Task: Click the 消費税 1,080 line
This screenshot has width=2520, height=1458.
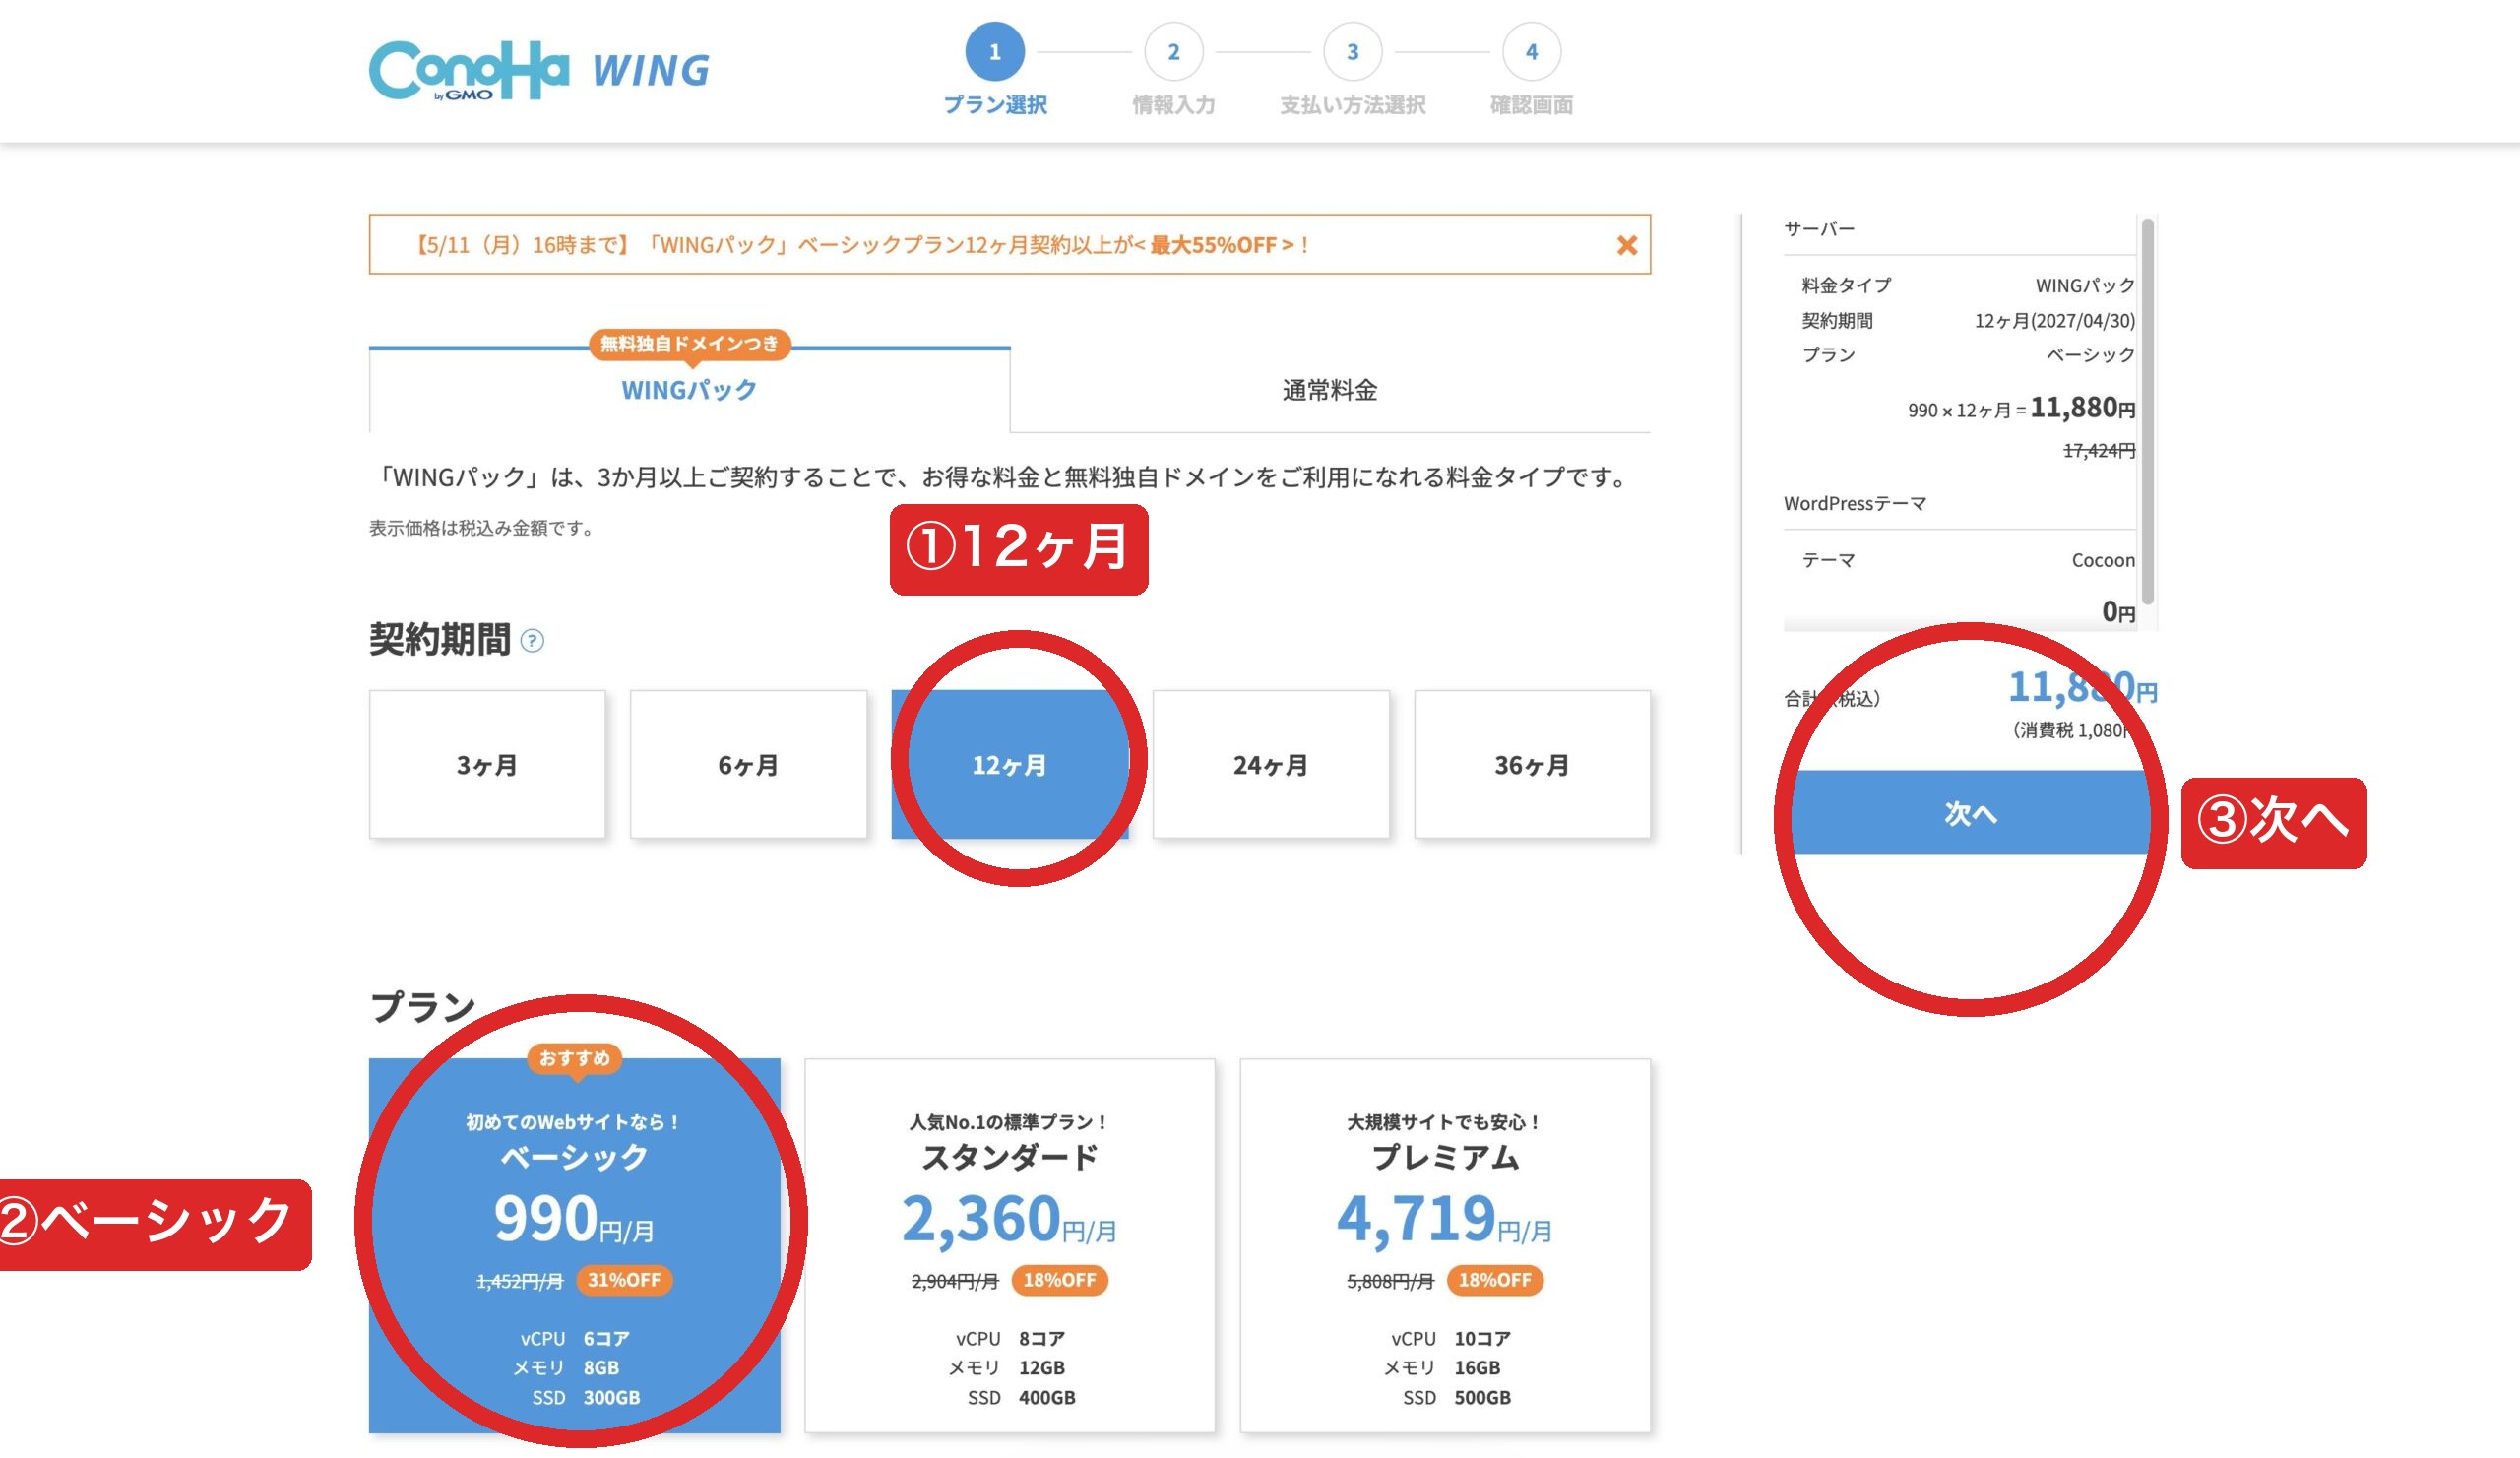Action: (x=2070, y=731)
